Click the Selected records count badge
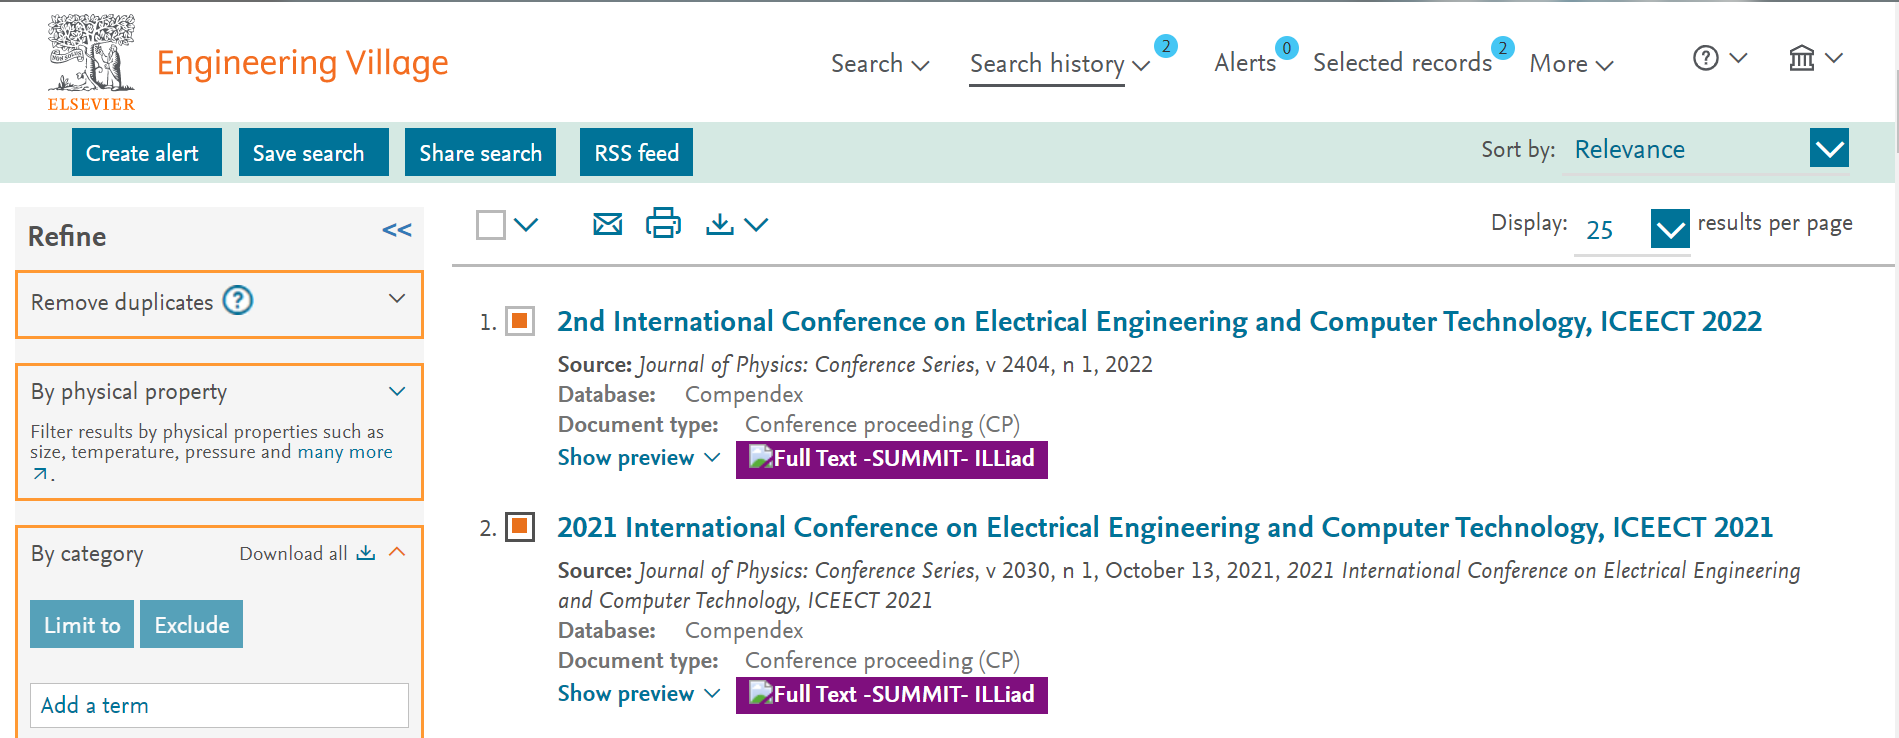1899x738 pixels. (1502, 48)
